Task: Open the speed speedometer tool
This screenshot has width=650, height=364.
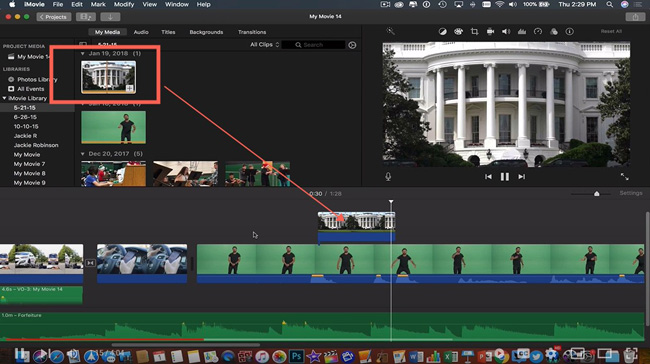Action: (538, 32)
